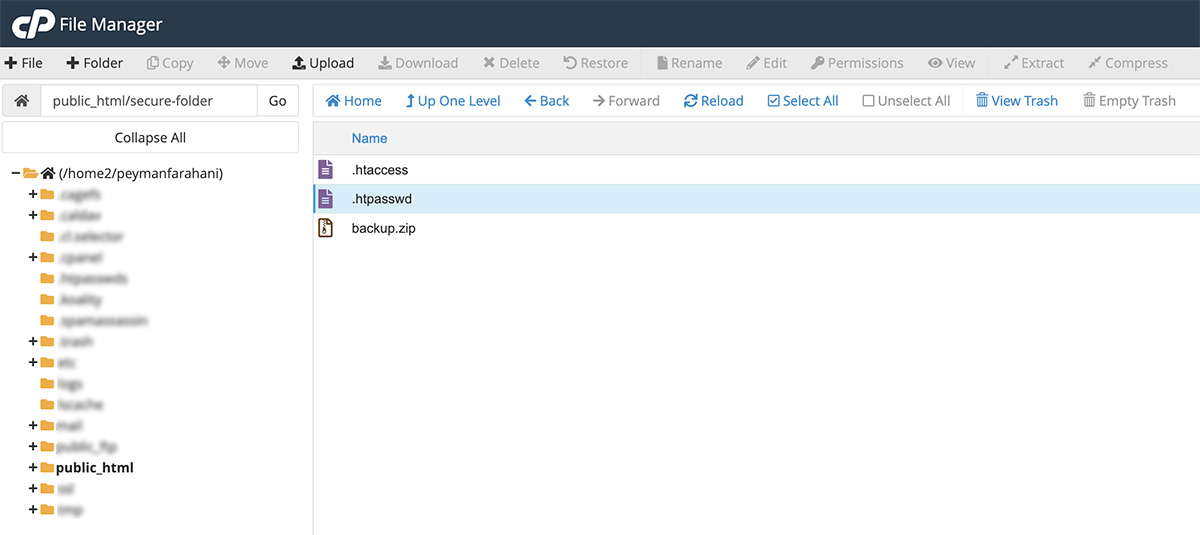The image size is (1200, 535).
Task: Navigate to Home in the file pane
Action: [353, 101]
